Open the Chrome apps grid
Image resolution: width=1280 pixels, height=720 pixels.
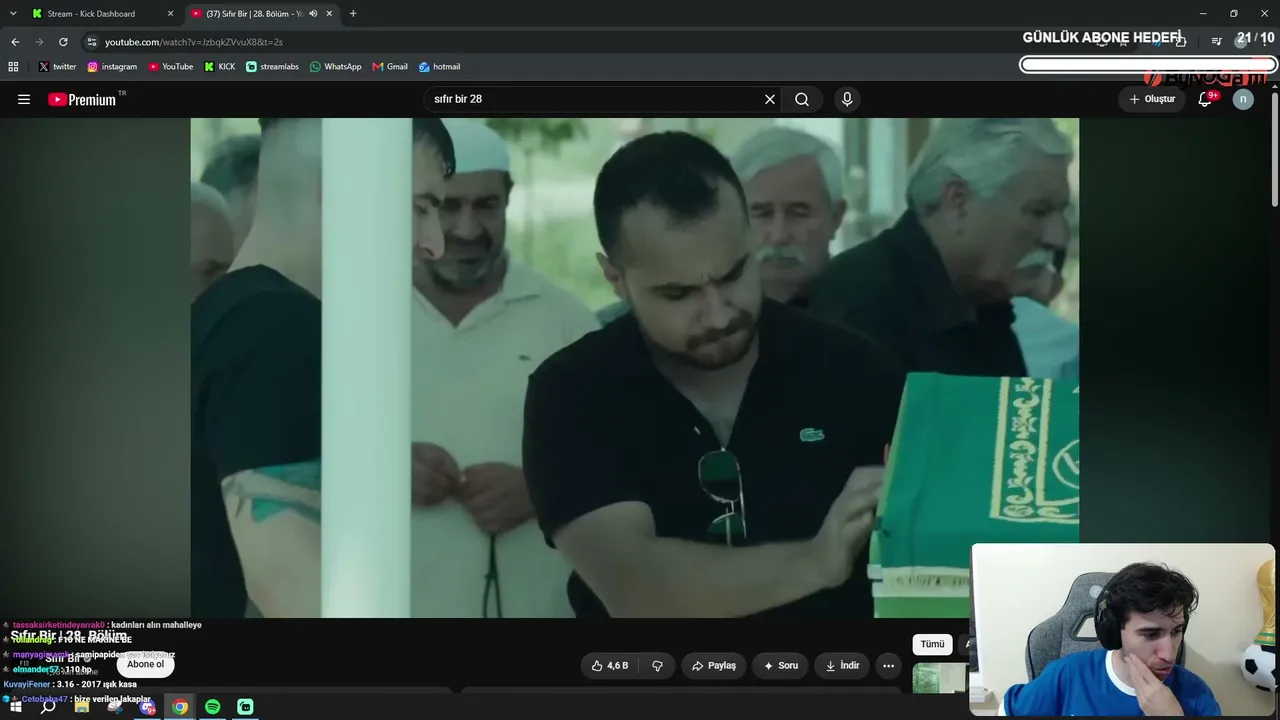[13, 67]
